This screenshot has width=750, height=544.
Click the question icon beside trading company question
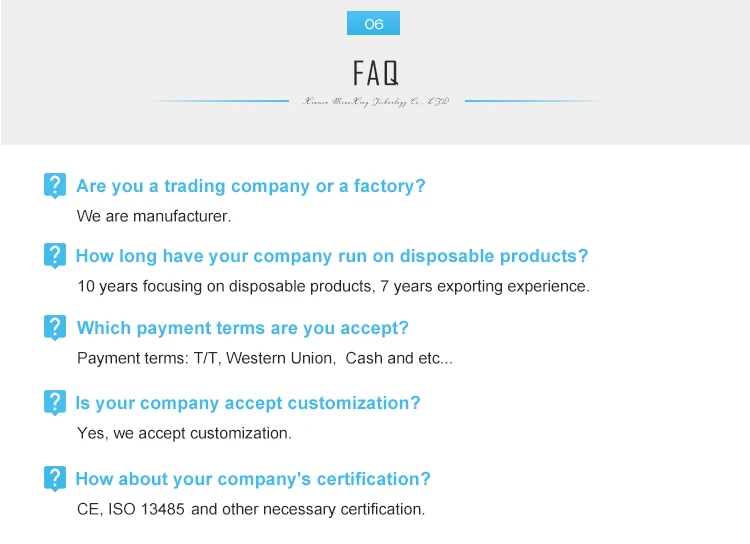[x=55, y=186]
